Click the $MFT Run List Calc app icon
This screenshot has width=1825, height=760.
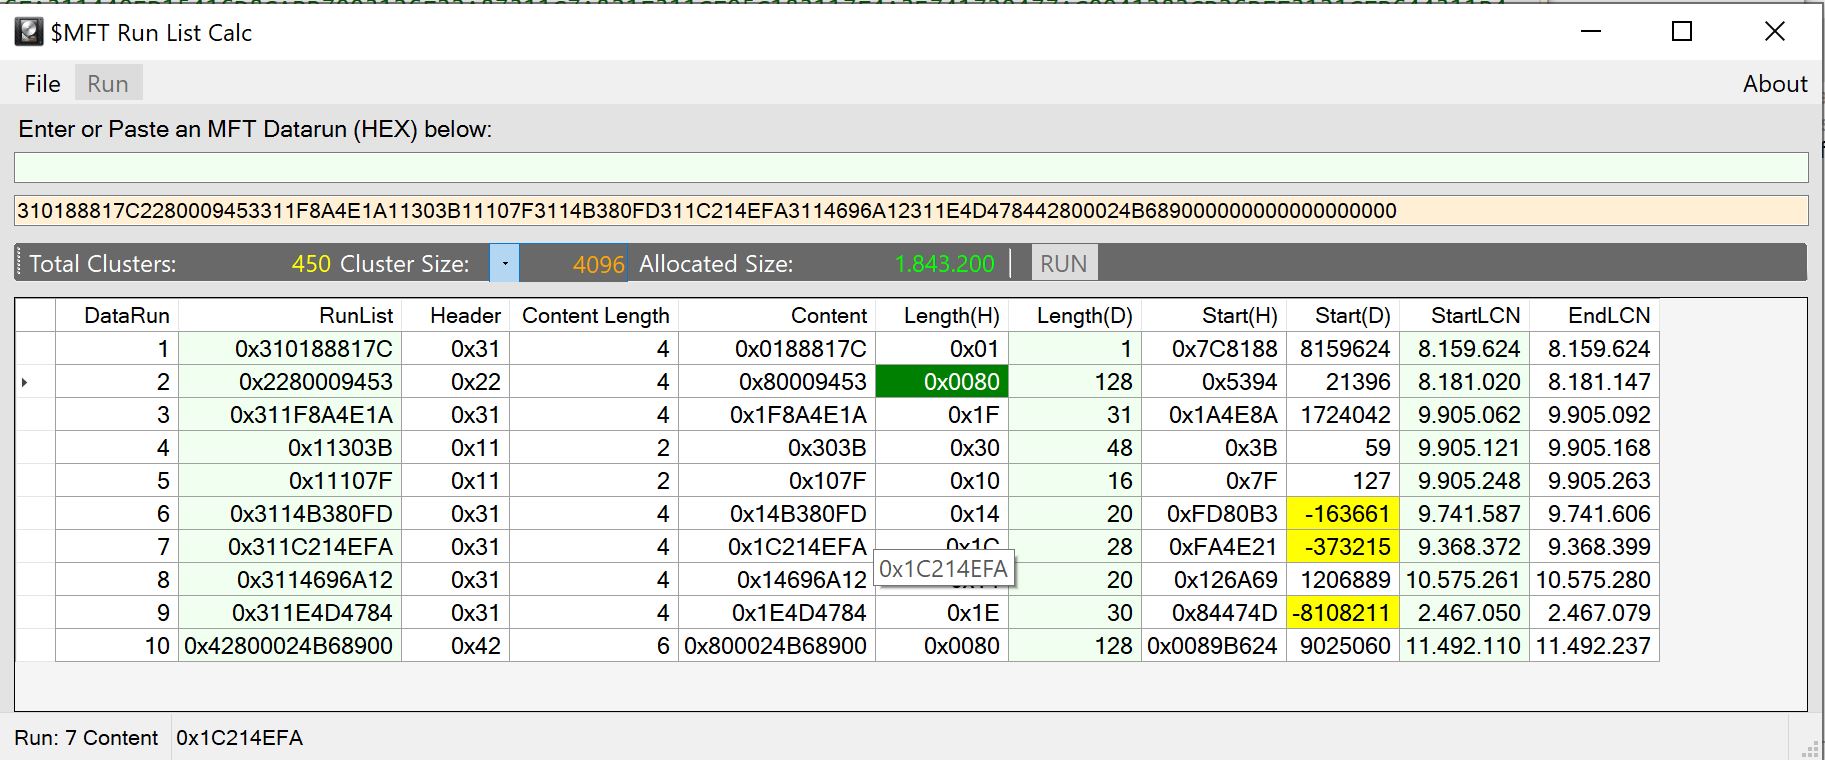pos(29,32)
